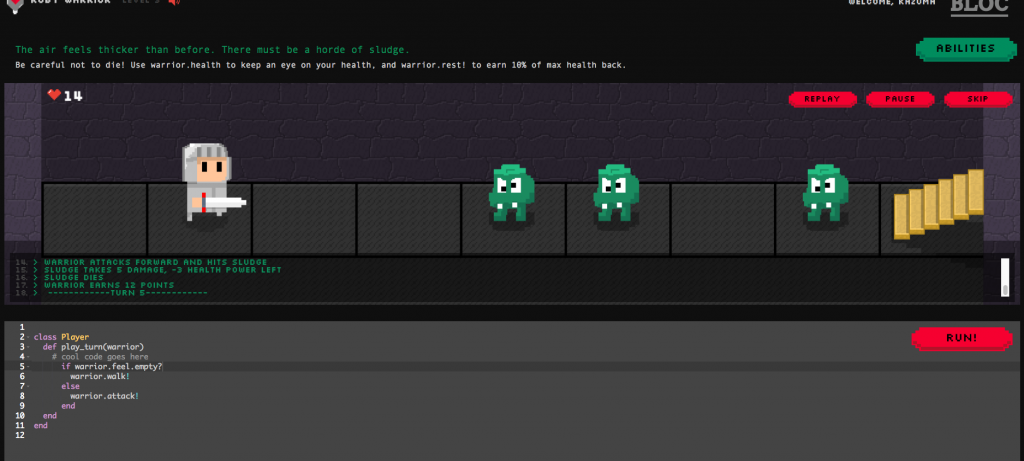
Task: Click line number 6 in gutter
Action: pos(22,377)
